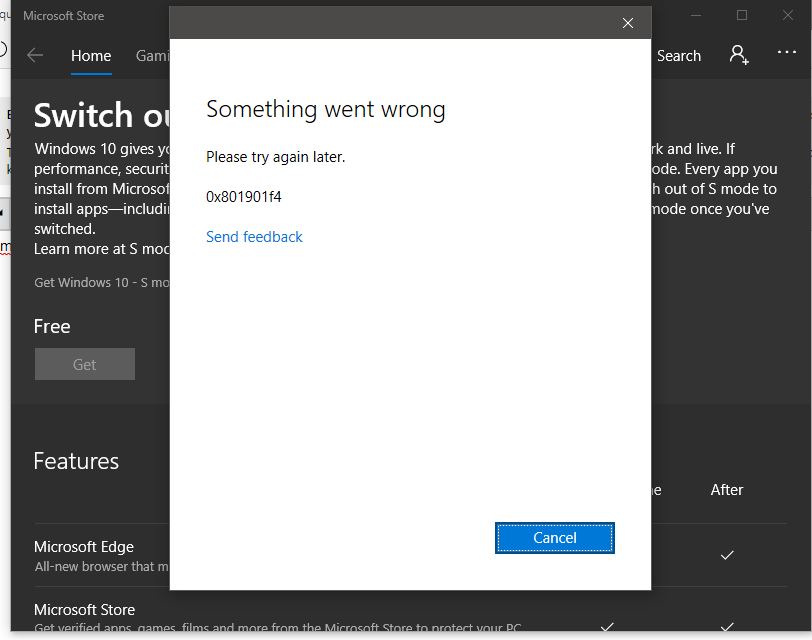Open the sign-in account icon
The width and height of the screenshot is (812, 640).
[738, 55]
